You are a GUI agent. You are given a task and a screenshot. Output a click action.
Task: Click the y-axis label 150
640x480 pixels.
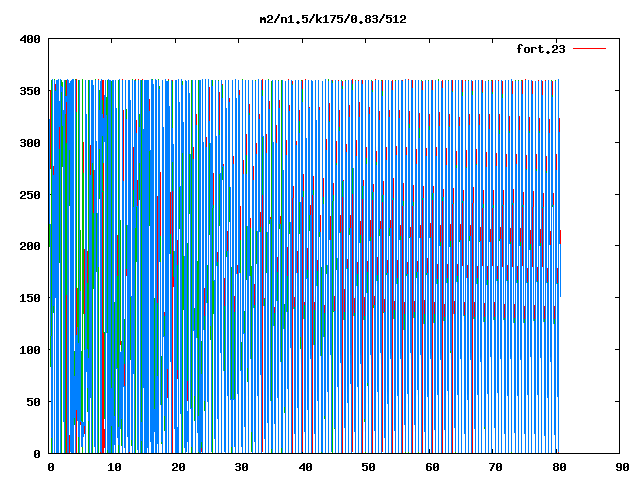point(30,298)
